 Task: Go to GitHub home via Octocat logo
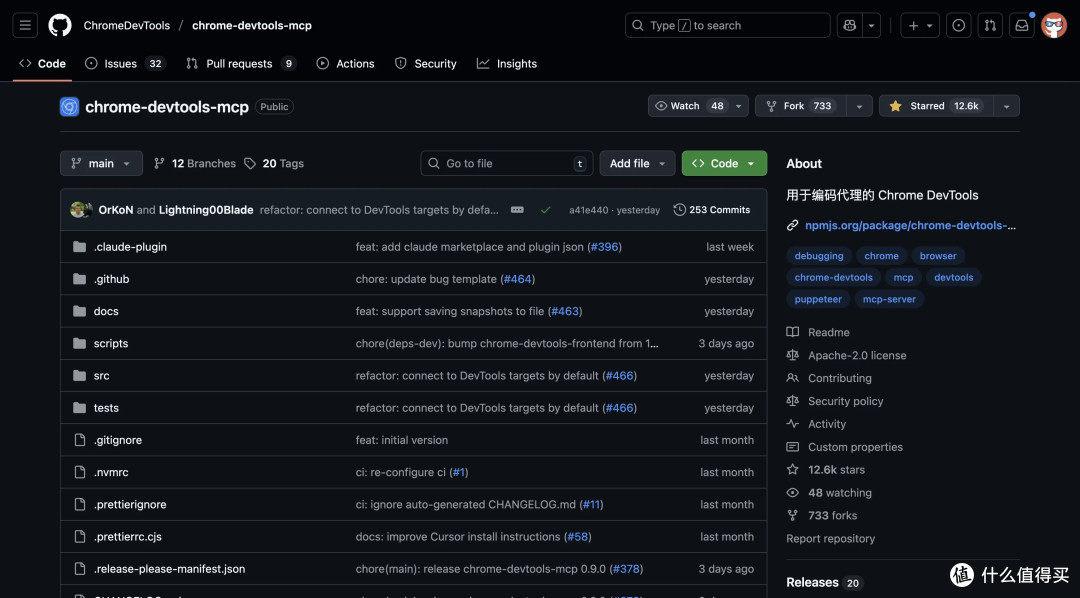[60, 25]
